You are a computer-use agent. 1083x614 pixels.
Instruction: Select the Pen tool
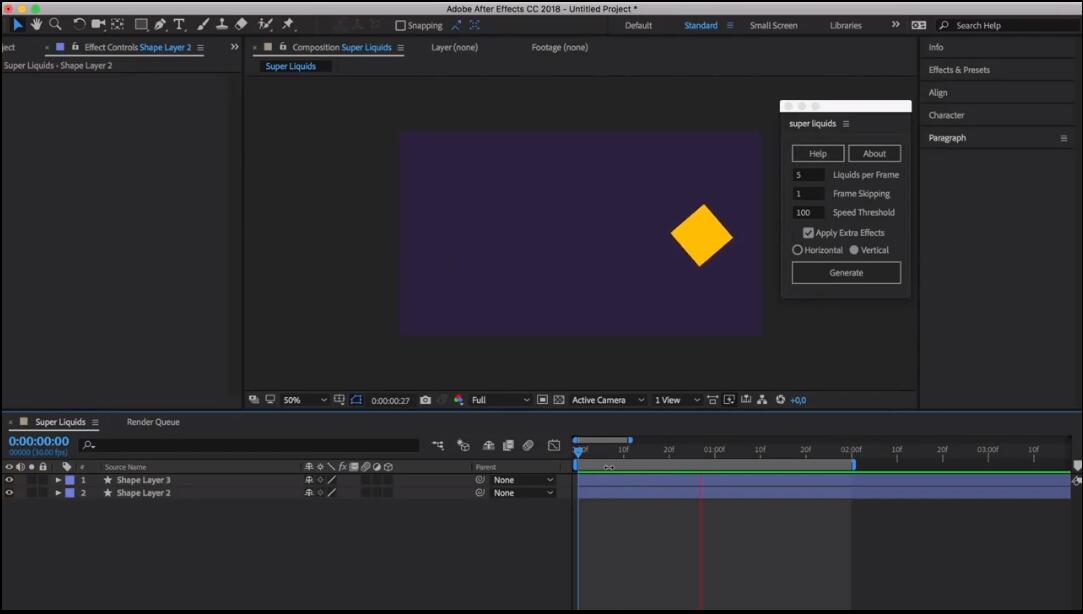pos(160,25)
